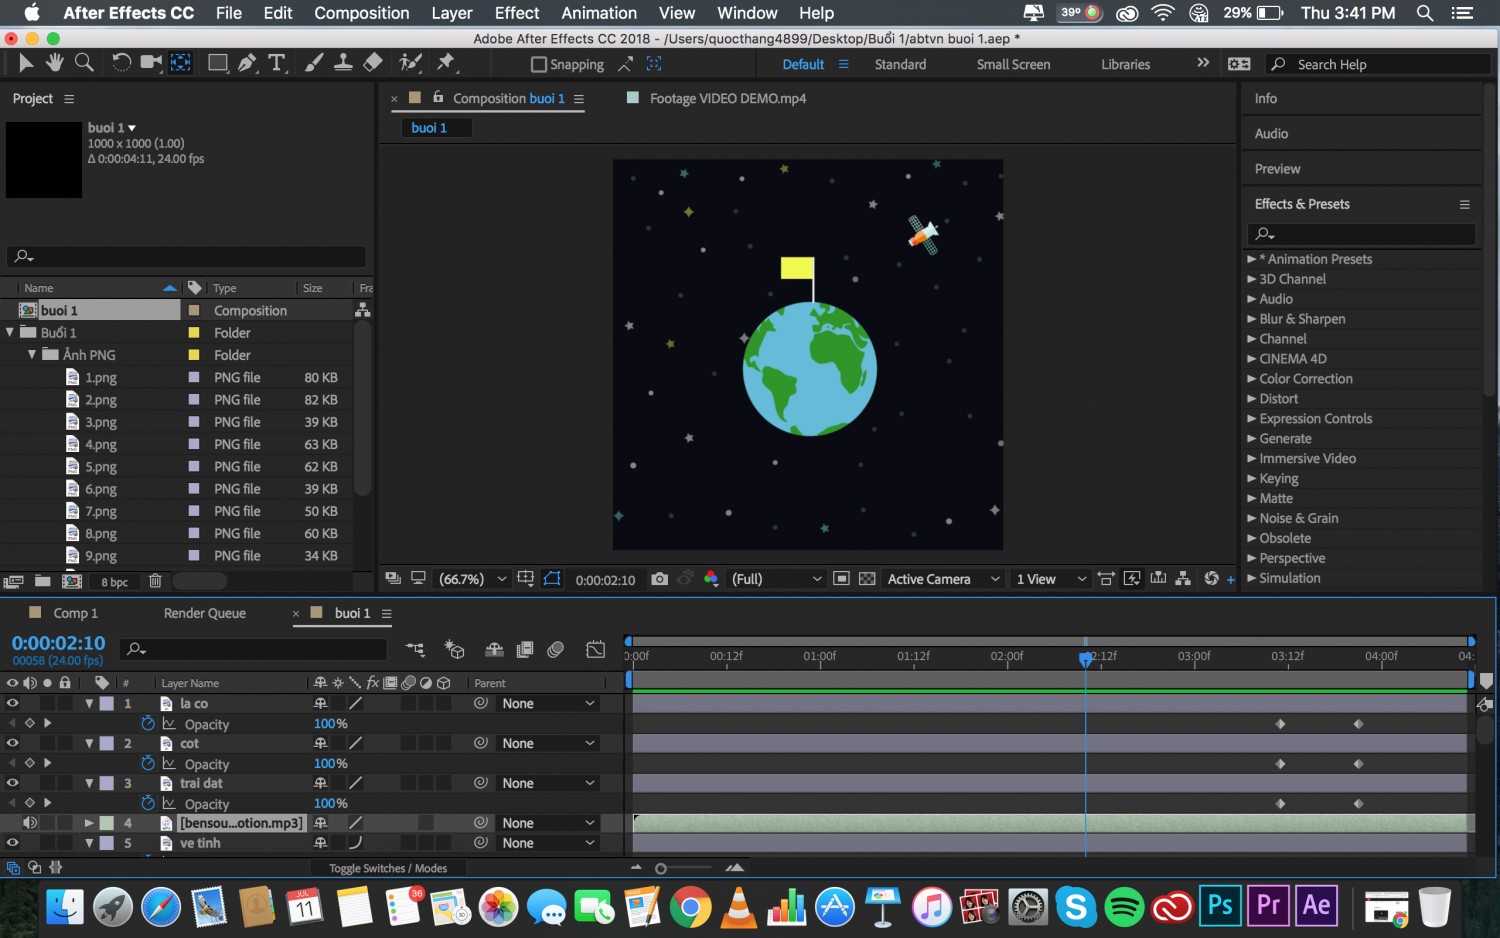The height and width of the screenshot is (938, 1500).
Task: Open the Graph Editor in timeline
Action: point(595,650)
